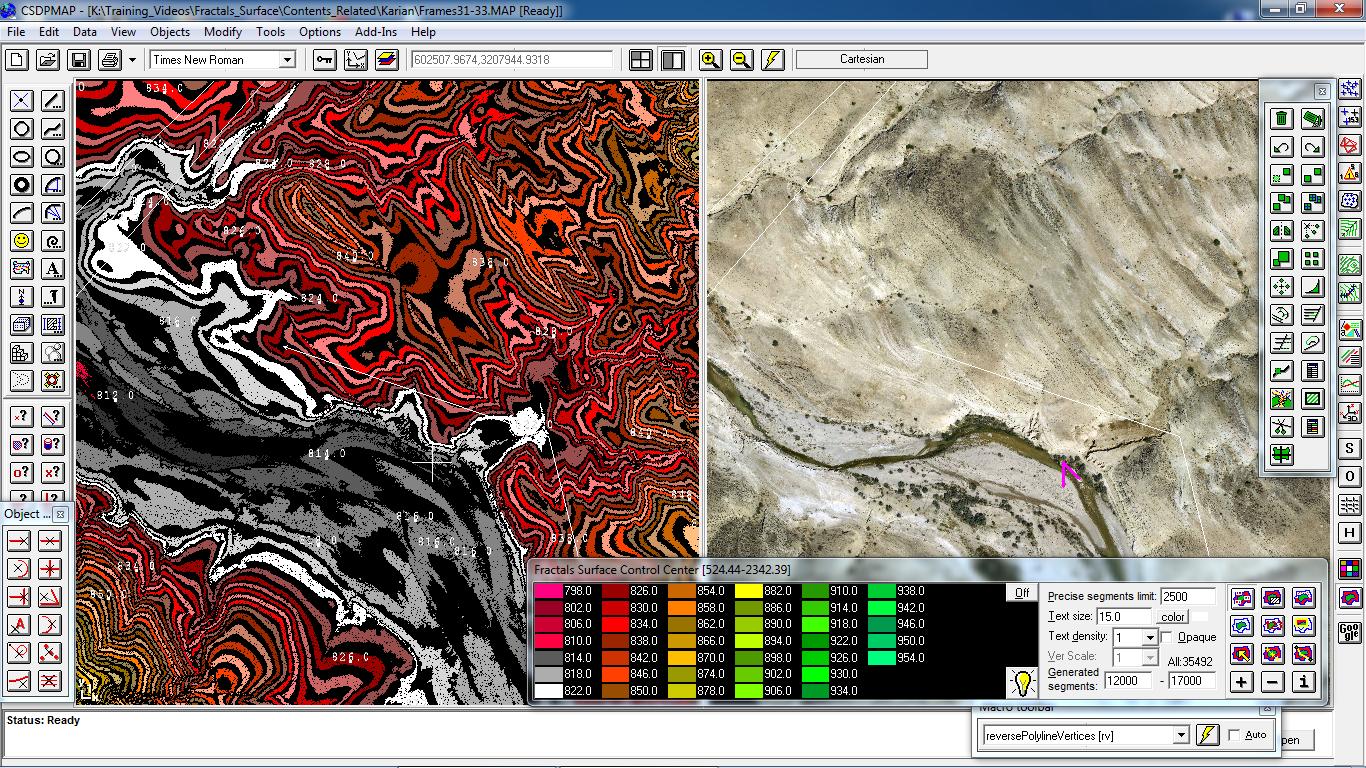1366x768 pixels.
Task: Close the floating edit tools palette
Action: point(1321,91)
